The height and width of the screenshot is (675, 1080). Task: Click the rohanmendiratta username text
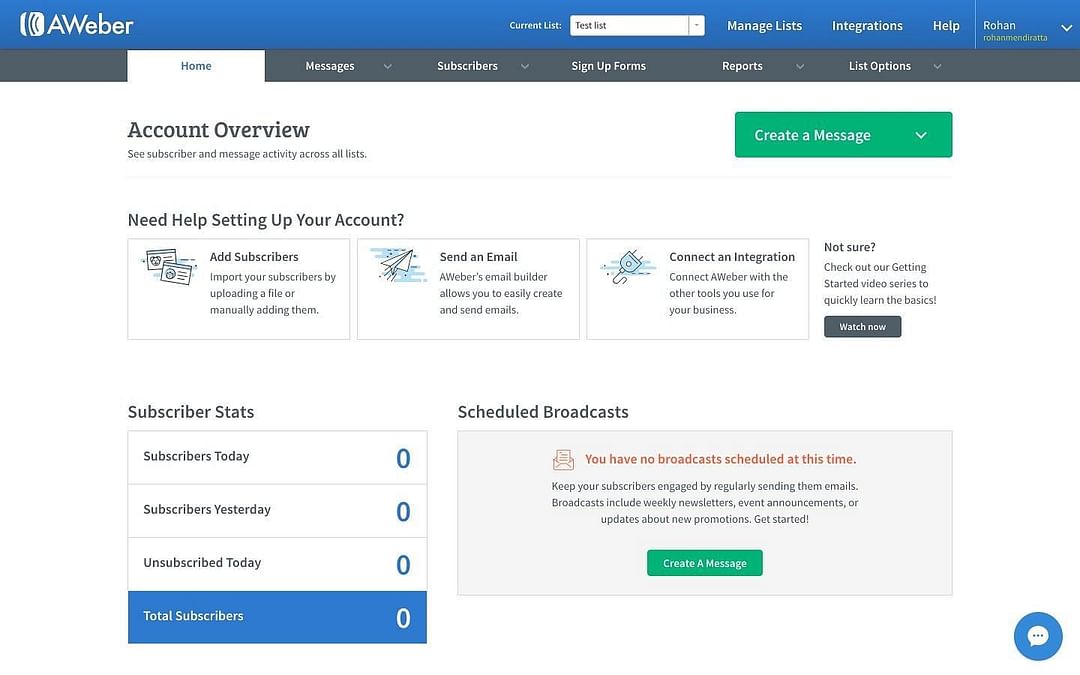pos(1015,38)
